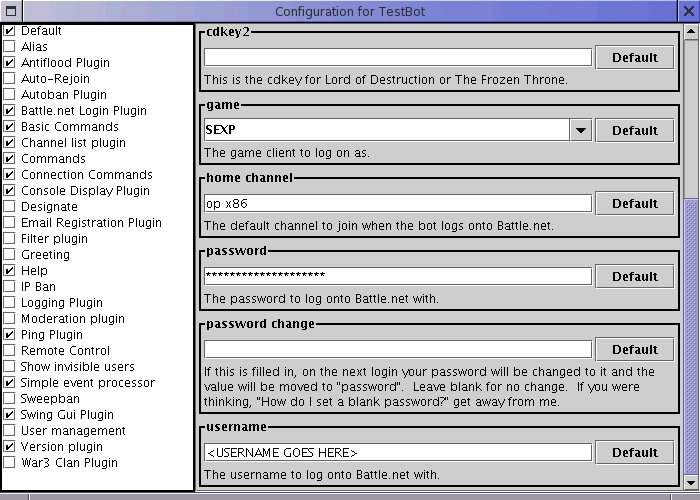Disable the Ping Plugin checkbox
Image resolution: width=700 pixels, height=500 pixels.
pyautogui.click(x=9, y=334)
